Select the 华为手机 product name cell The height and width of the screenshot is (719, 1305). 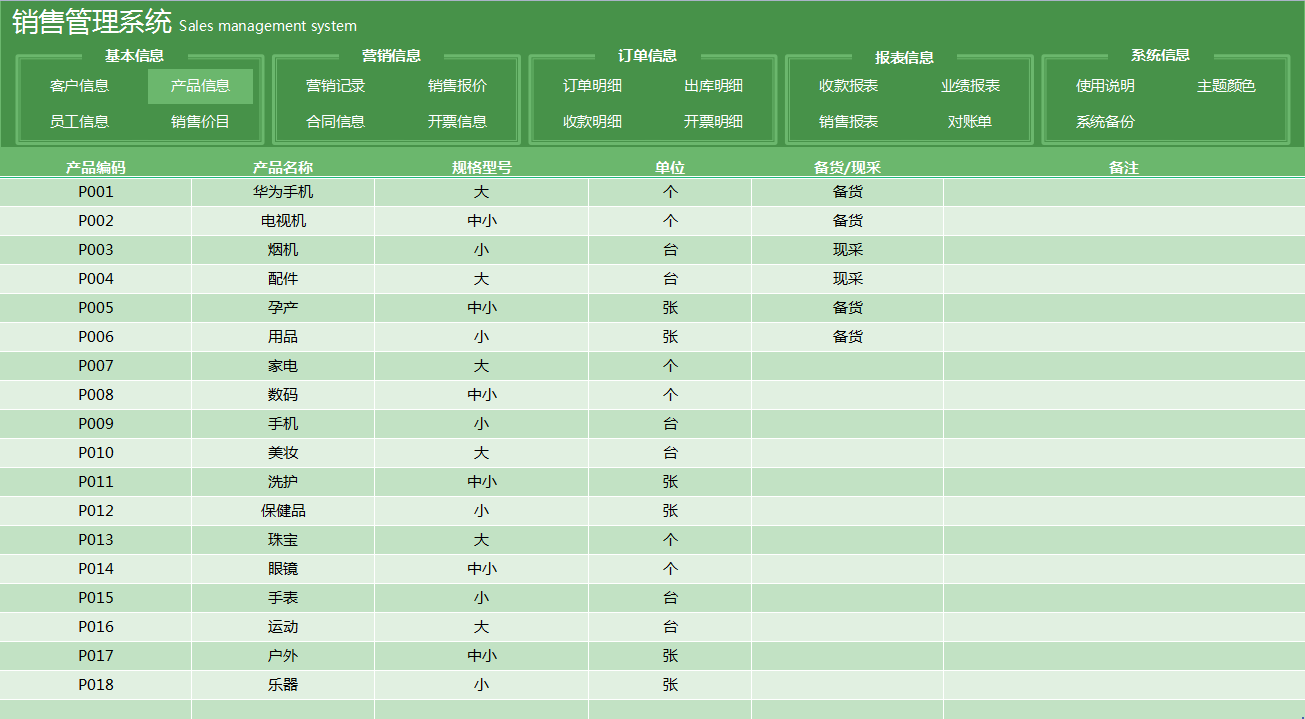pyautogui.click(x=283, y=191)
